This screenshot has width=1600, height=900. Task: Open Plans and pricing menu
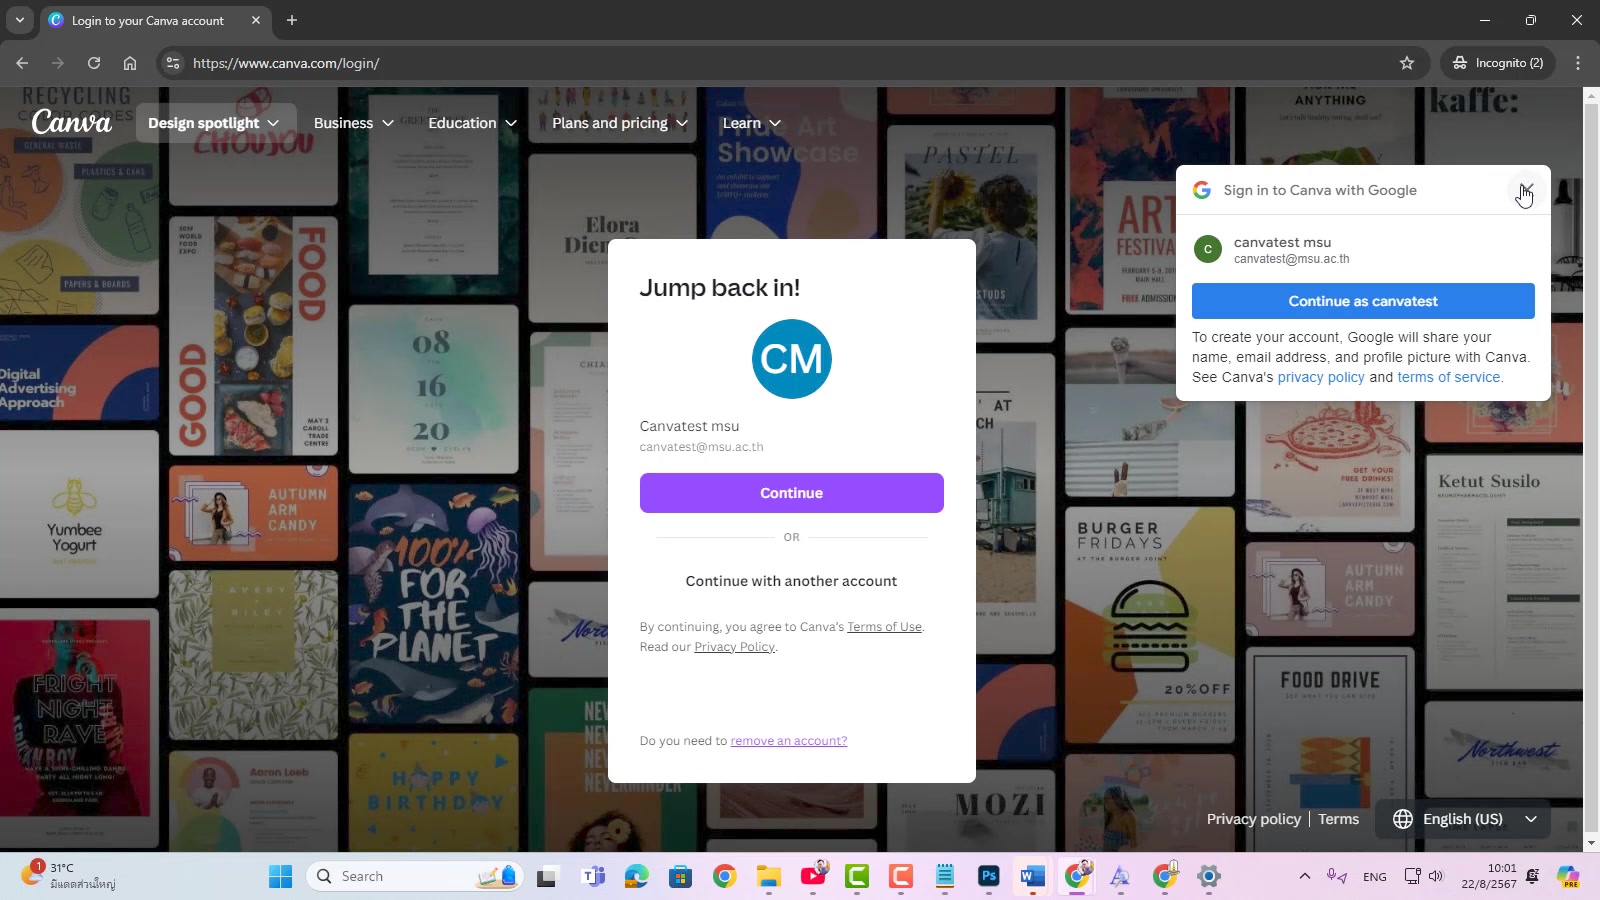coord(620,123)
